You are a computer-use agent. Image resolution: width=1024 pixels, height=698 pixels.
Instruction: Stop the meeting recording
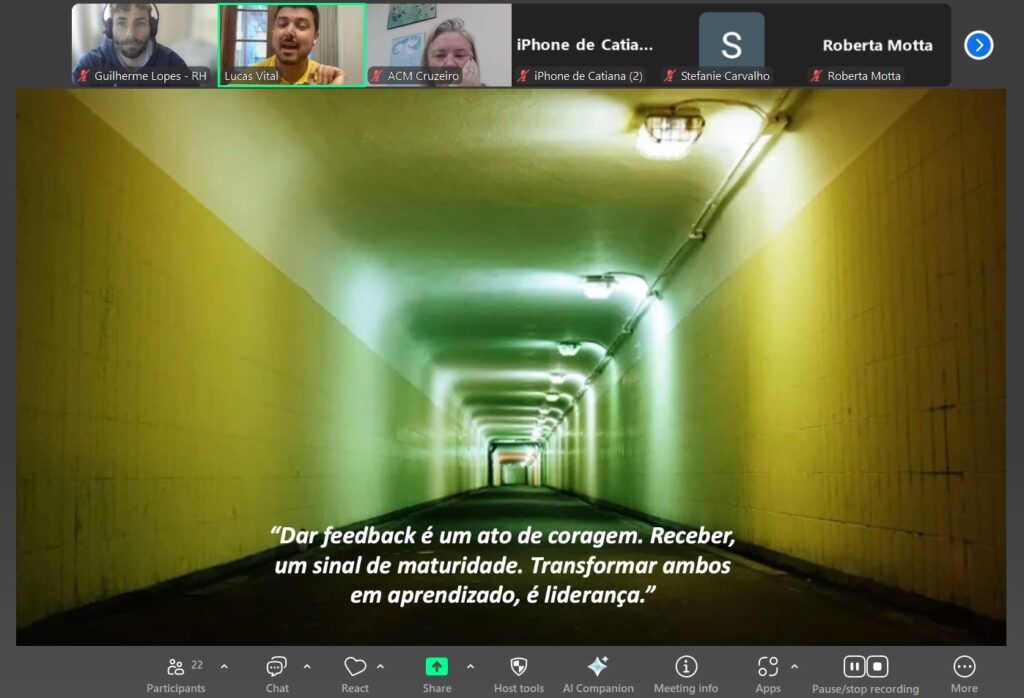tap(877, 667)
